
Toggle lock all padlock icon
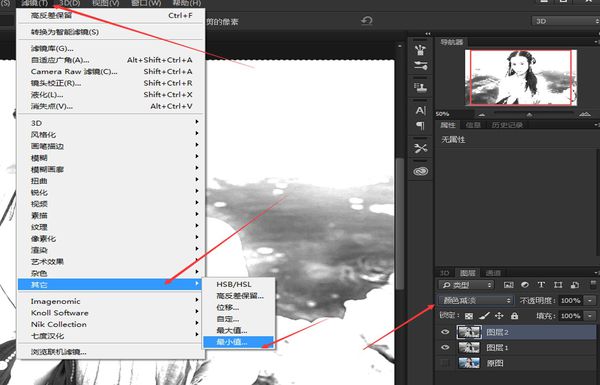pos(514,316)
